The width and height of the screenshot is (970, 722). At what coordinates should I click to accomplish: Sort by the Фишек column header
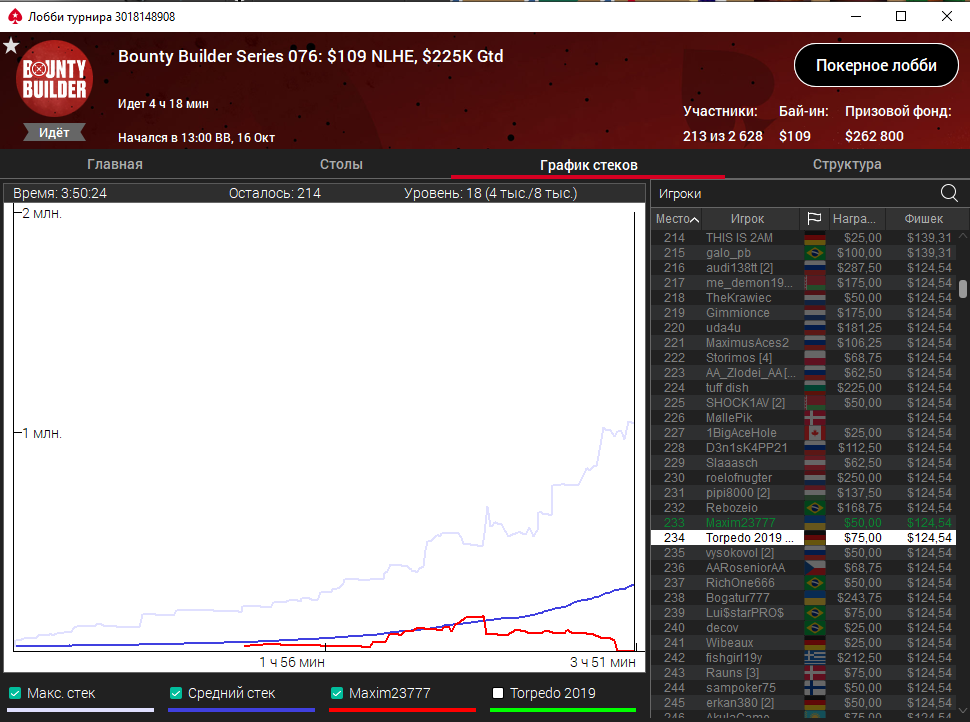click(x=924, y=219)
